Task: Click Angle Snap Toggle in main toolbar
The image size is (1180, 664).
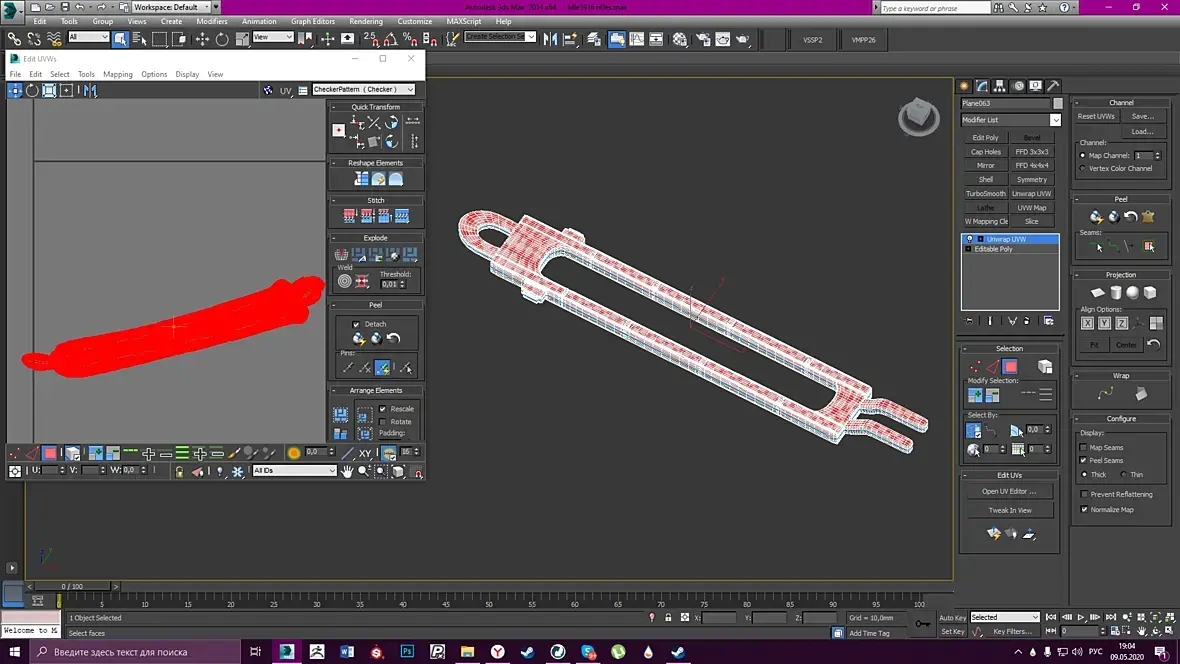Action: click(x=389, y=39)
